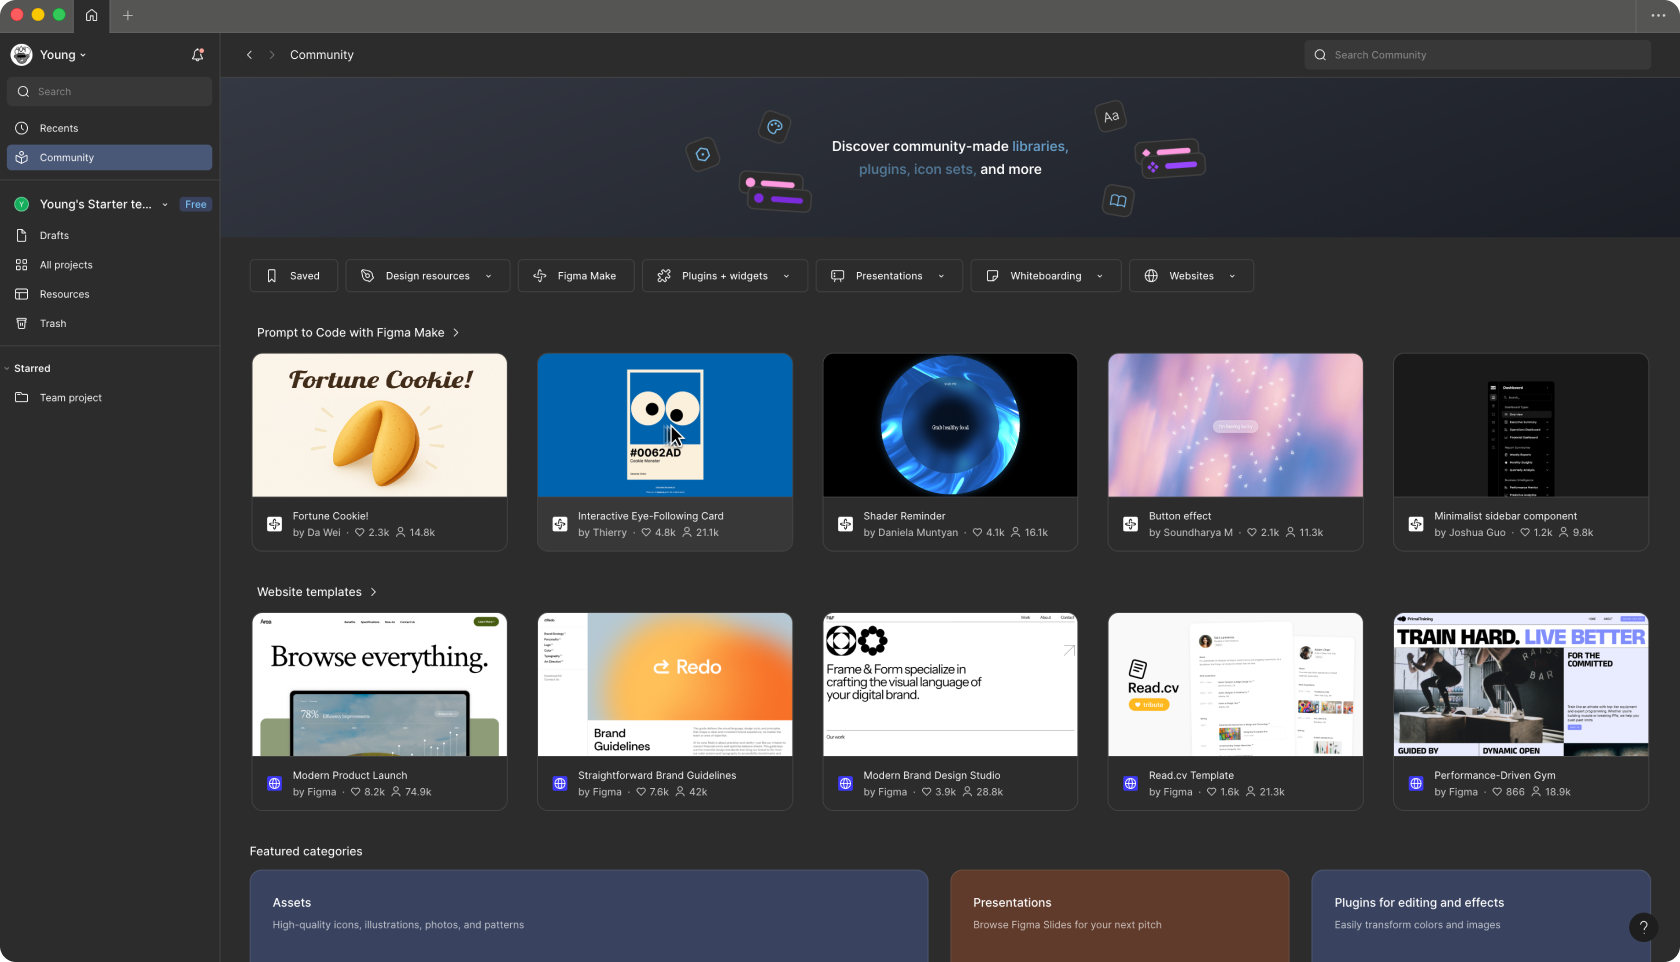Open the Fortune Cookie! thumbnail
Image resolution: width=1680 pixels, height=962 pixels.
pyautogui.click(x=379, y=425)
